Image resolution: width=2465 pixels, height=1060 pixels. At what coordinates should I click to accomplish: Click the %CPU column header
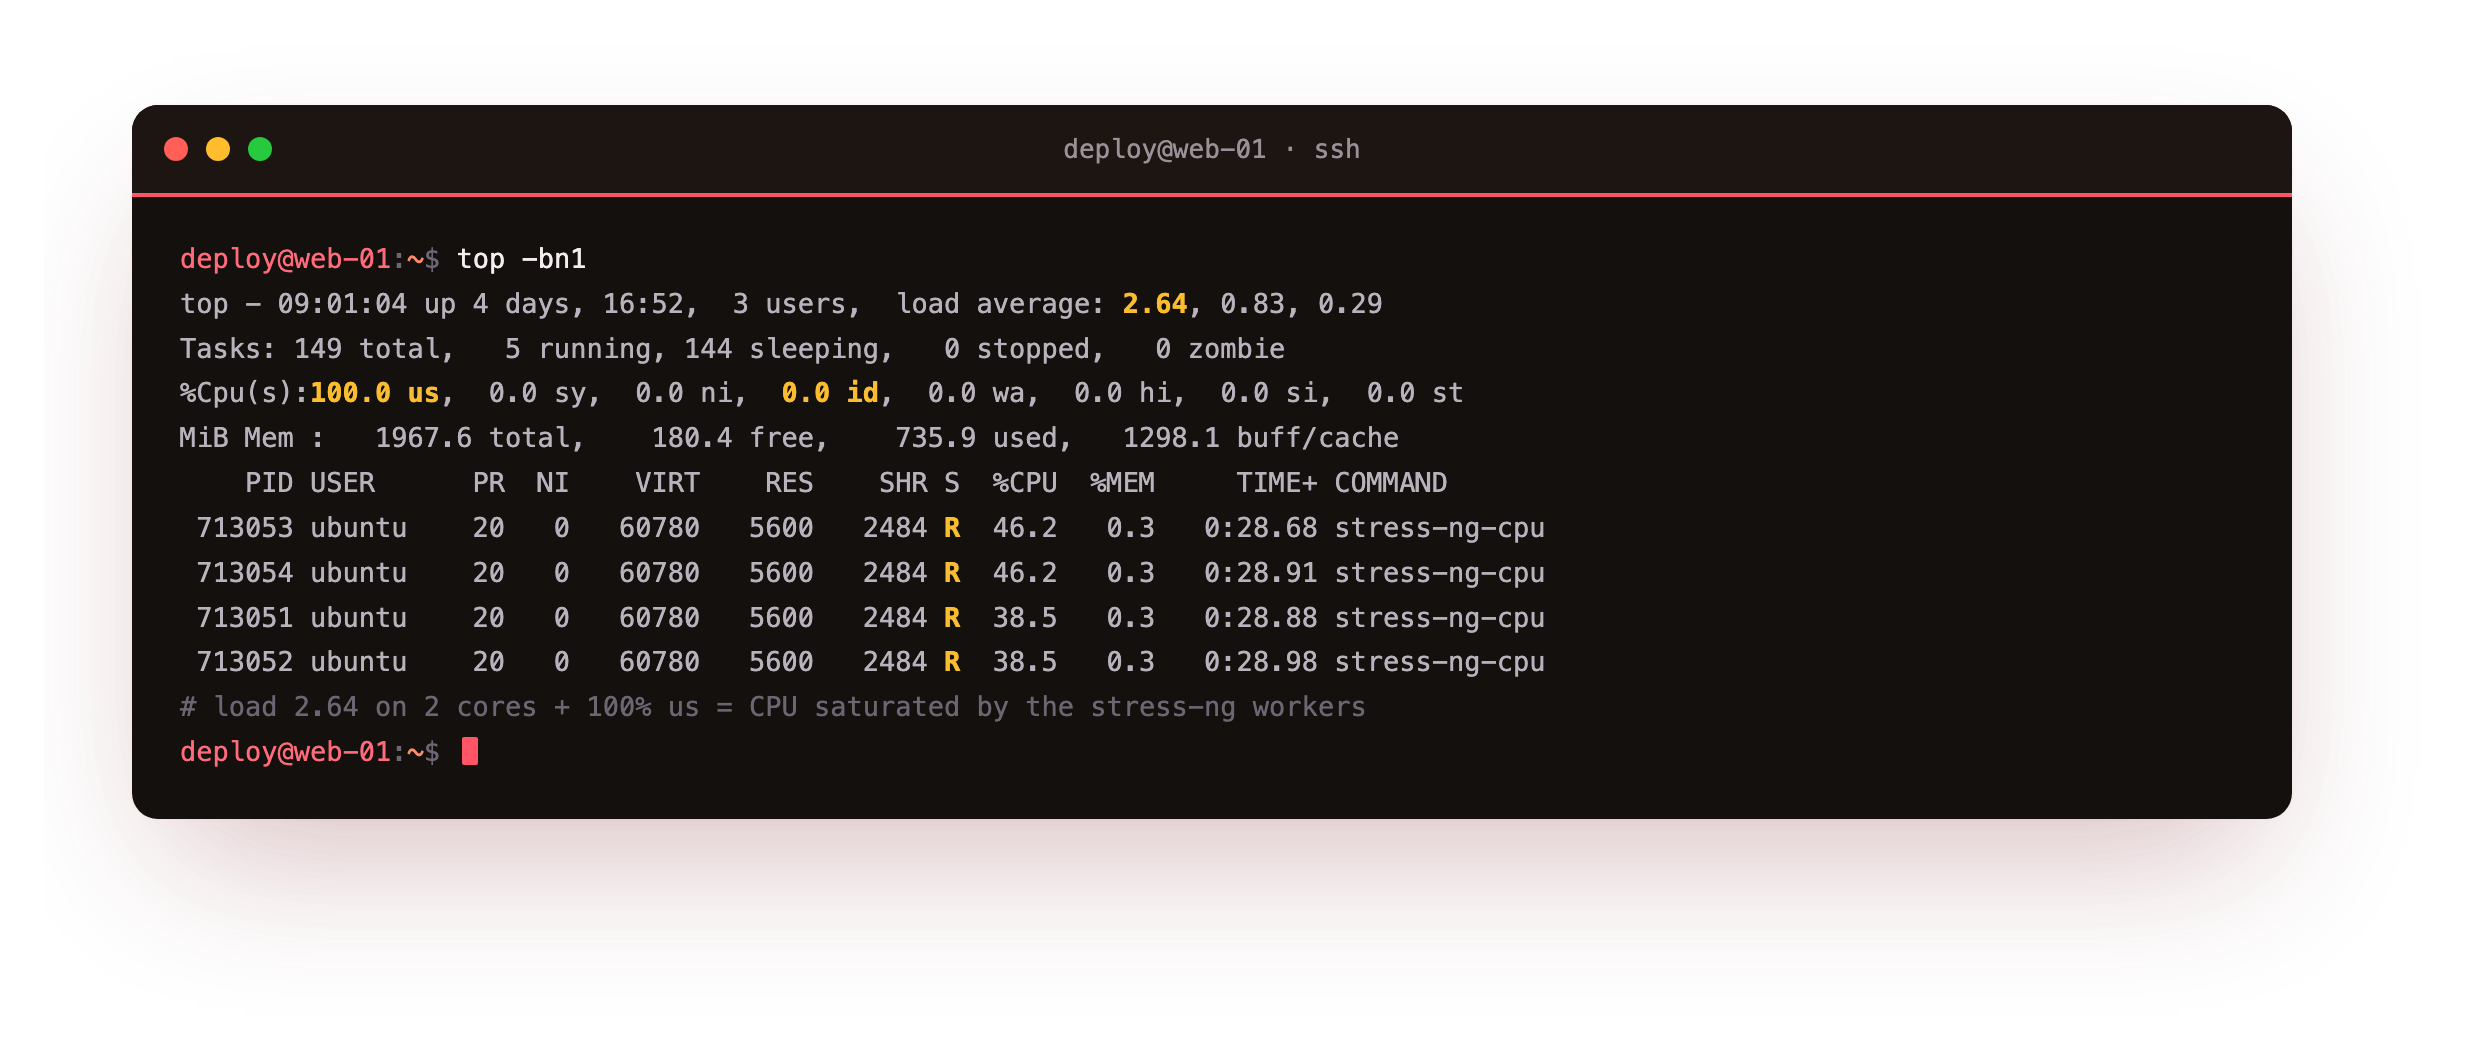coord(1024,483)
